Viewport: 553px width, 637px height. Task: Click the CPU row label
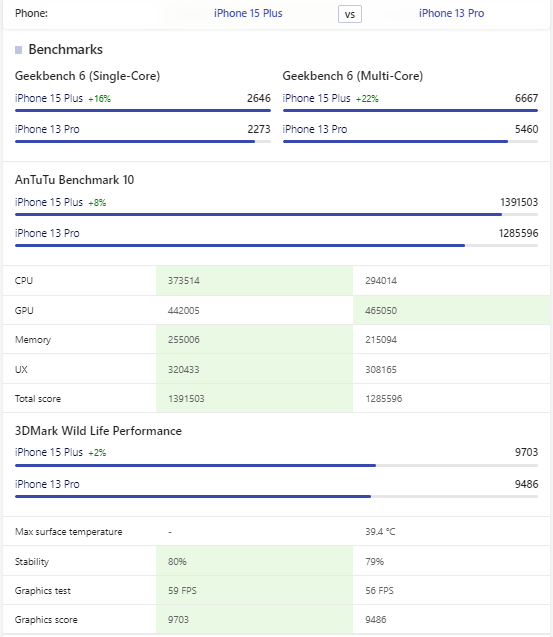click(24, 281)
